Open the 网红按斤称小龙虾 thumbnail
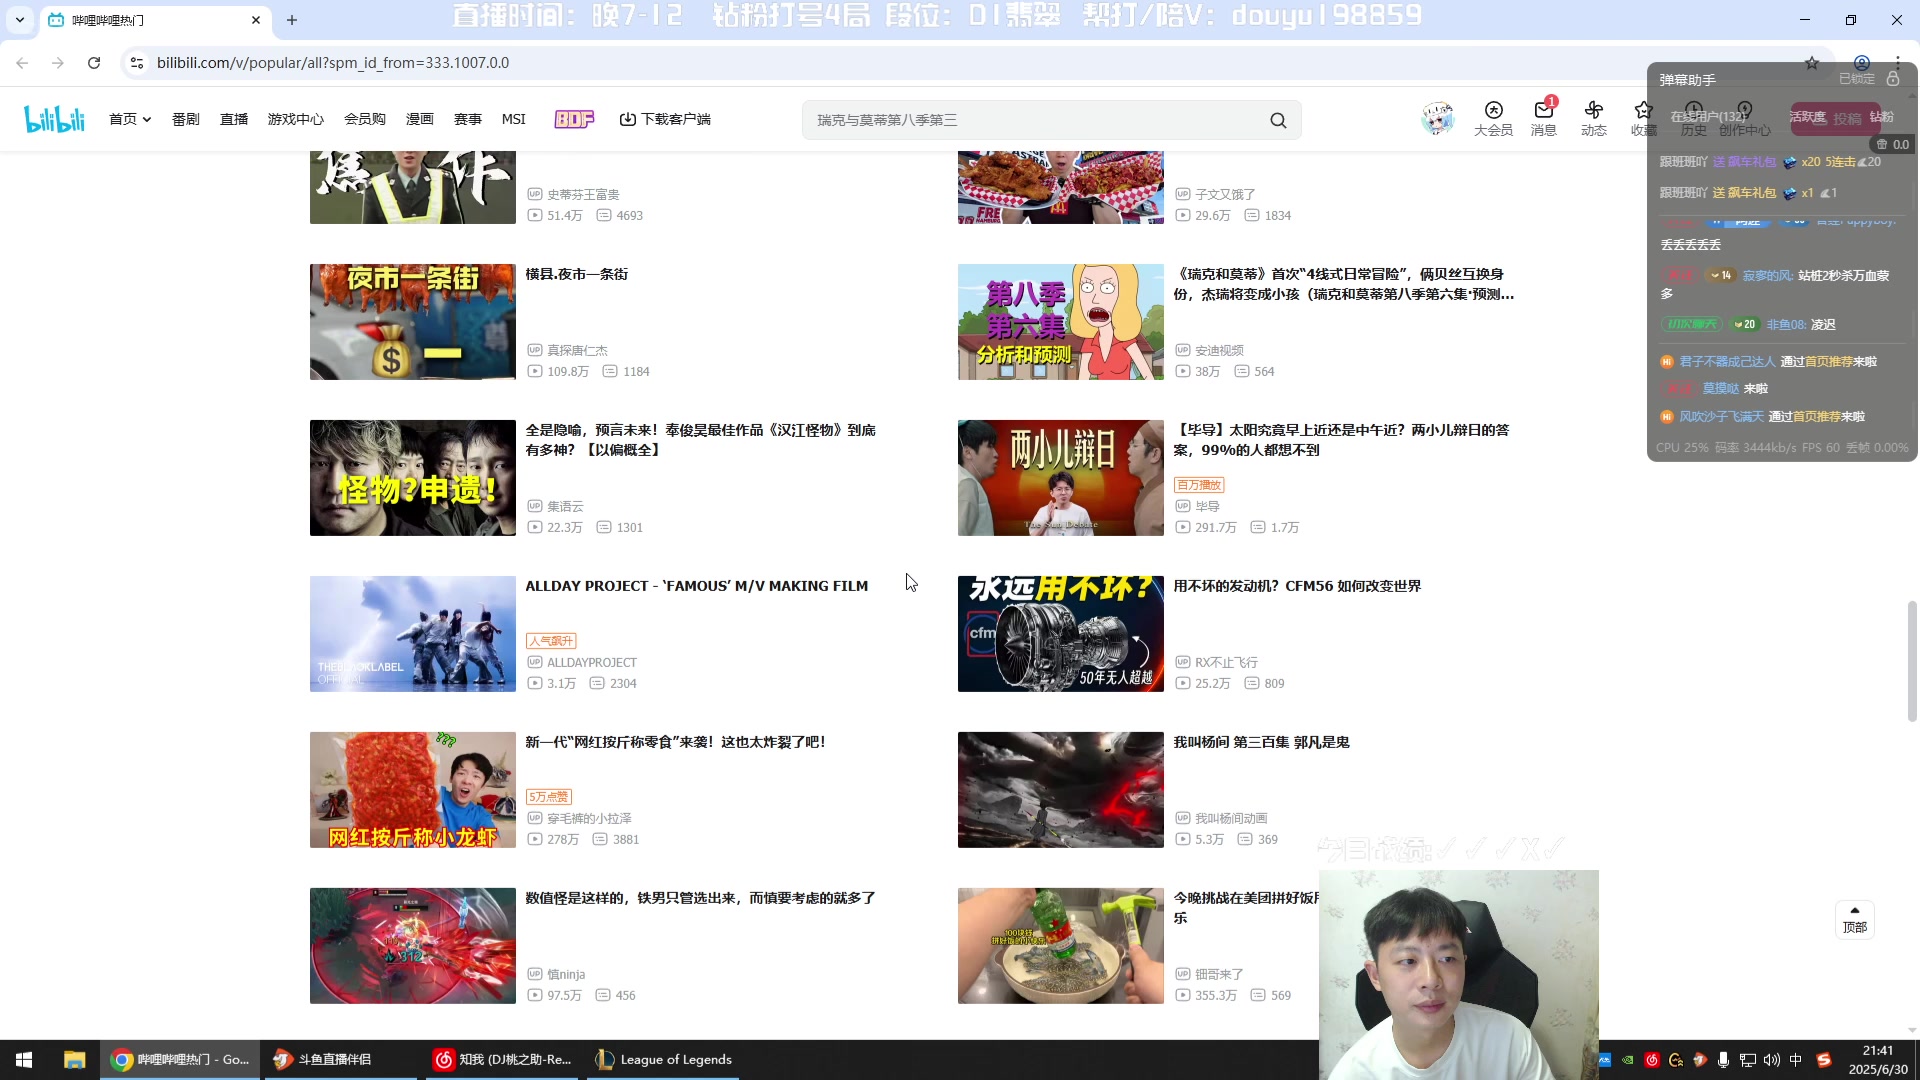 [x=413, y=790]
